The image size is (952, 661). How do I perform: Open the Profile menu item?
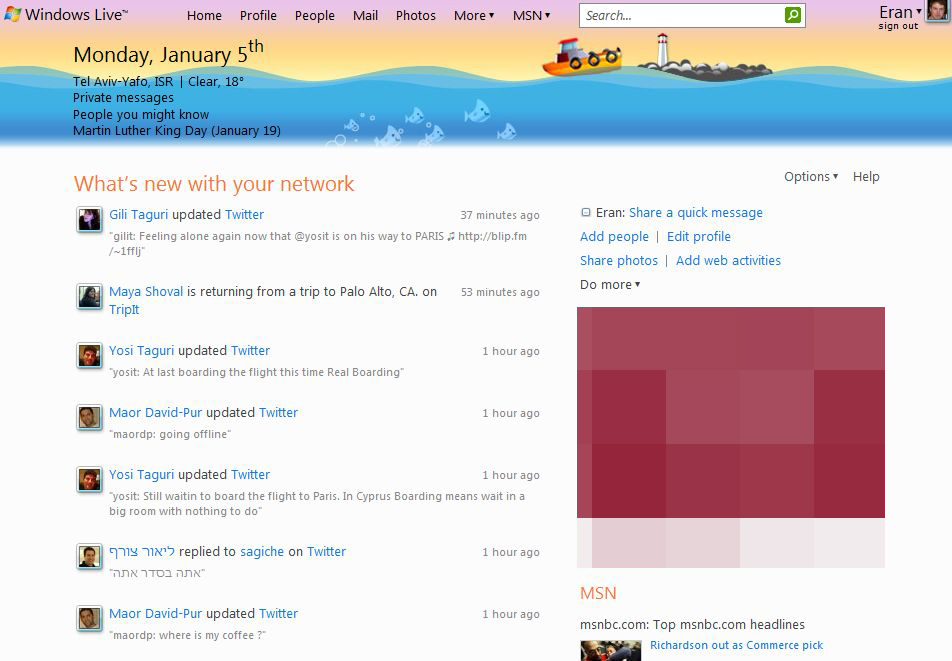click(258, 15)
